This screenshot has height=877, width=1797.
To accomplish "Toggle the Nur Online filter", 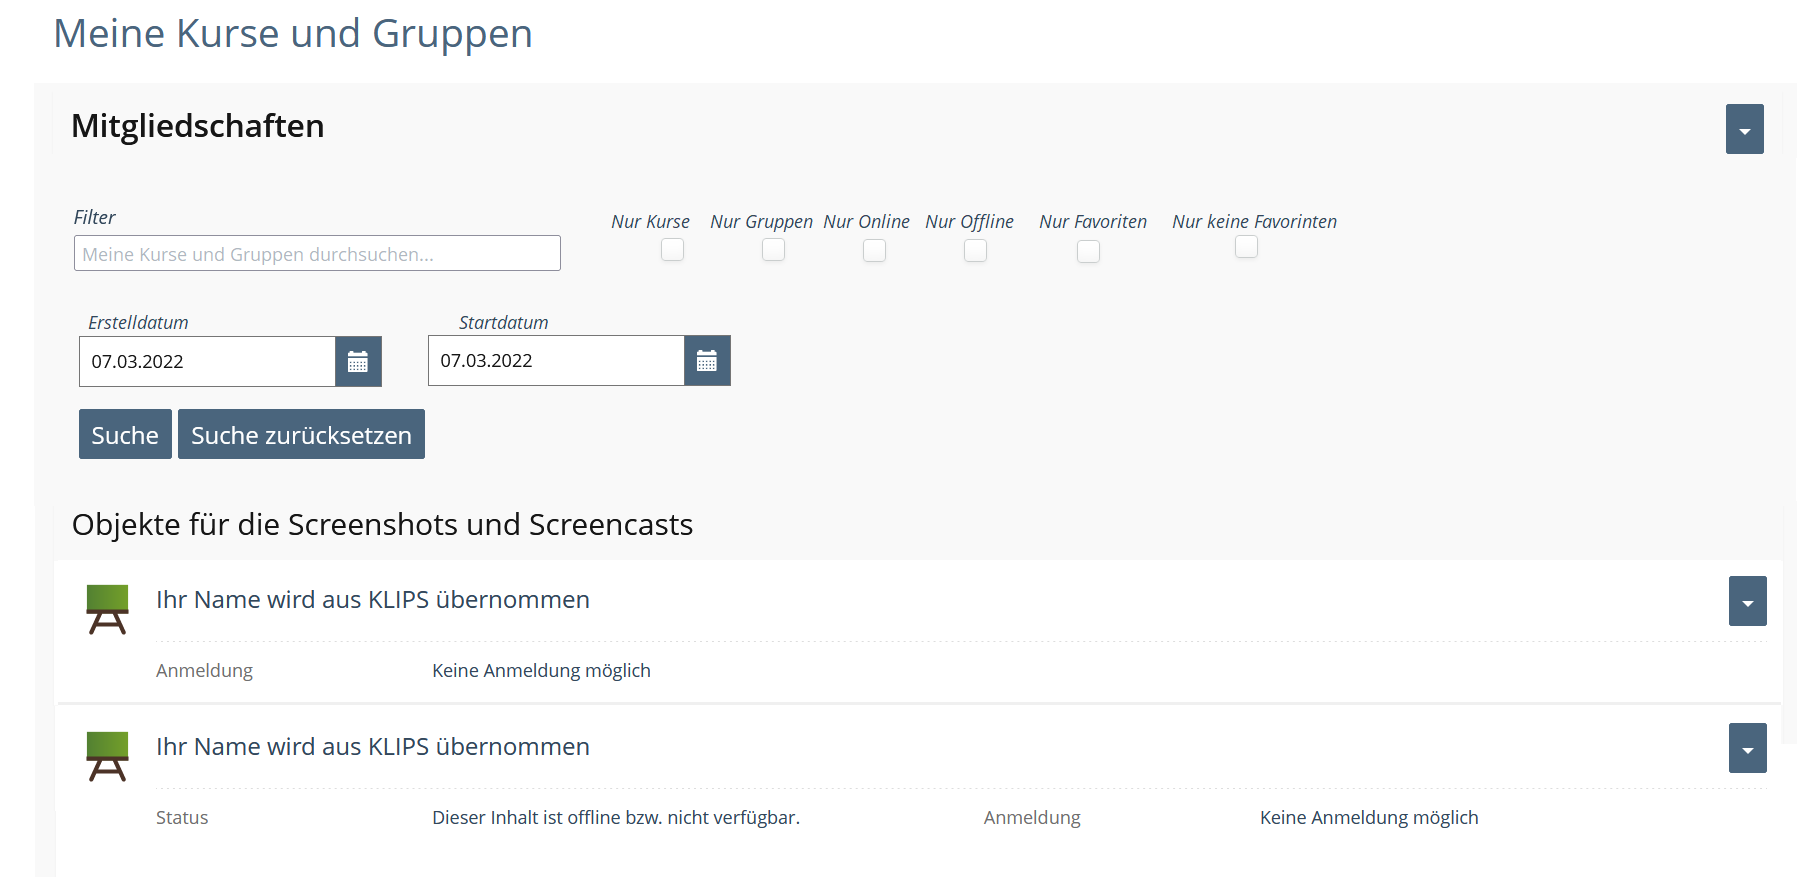I will [874, 250].
